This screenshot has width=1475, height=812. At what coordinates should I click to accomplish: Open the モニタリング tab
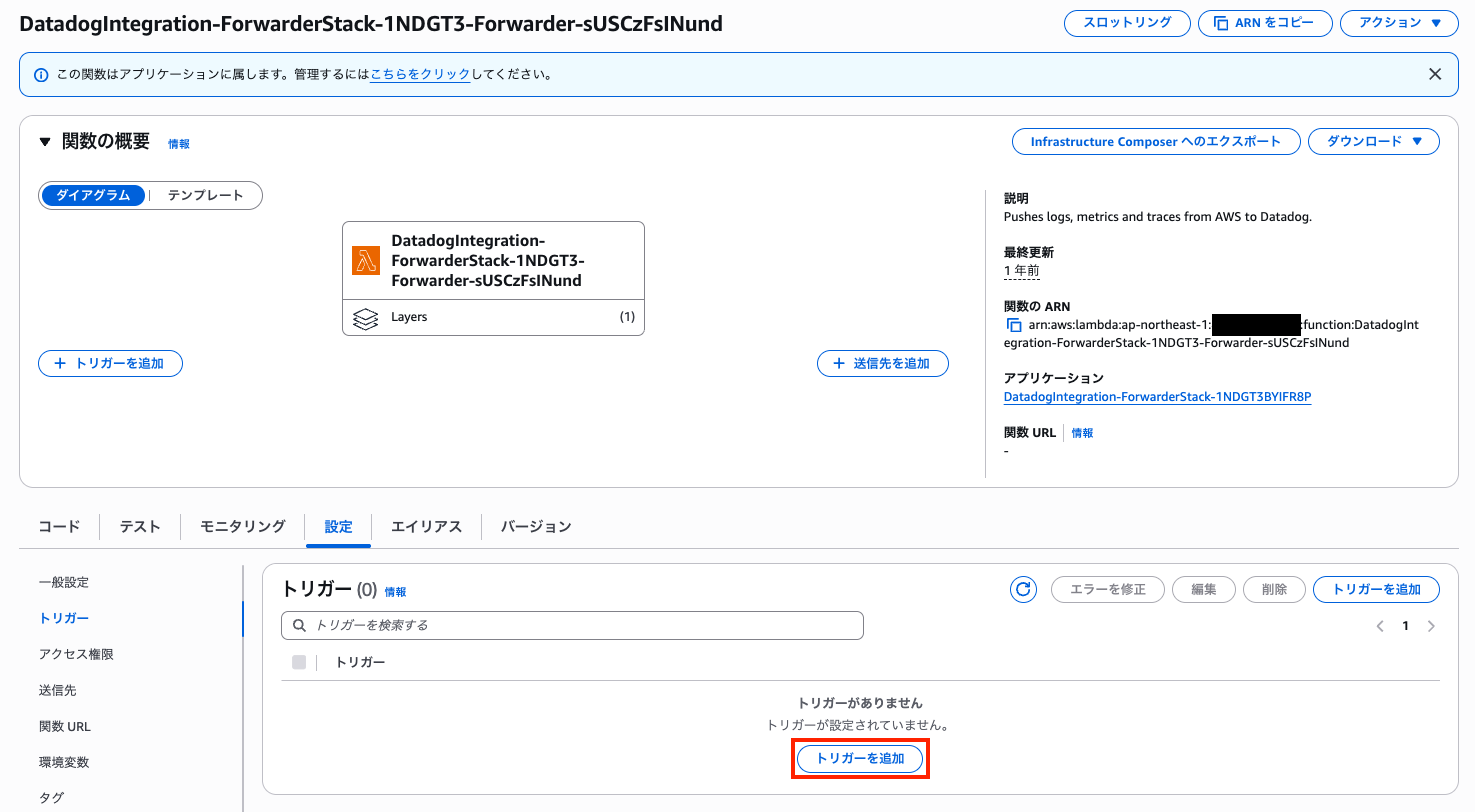point(243,526)
